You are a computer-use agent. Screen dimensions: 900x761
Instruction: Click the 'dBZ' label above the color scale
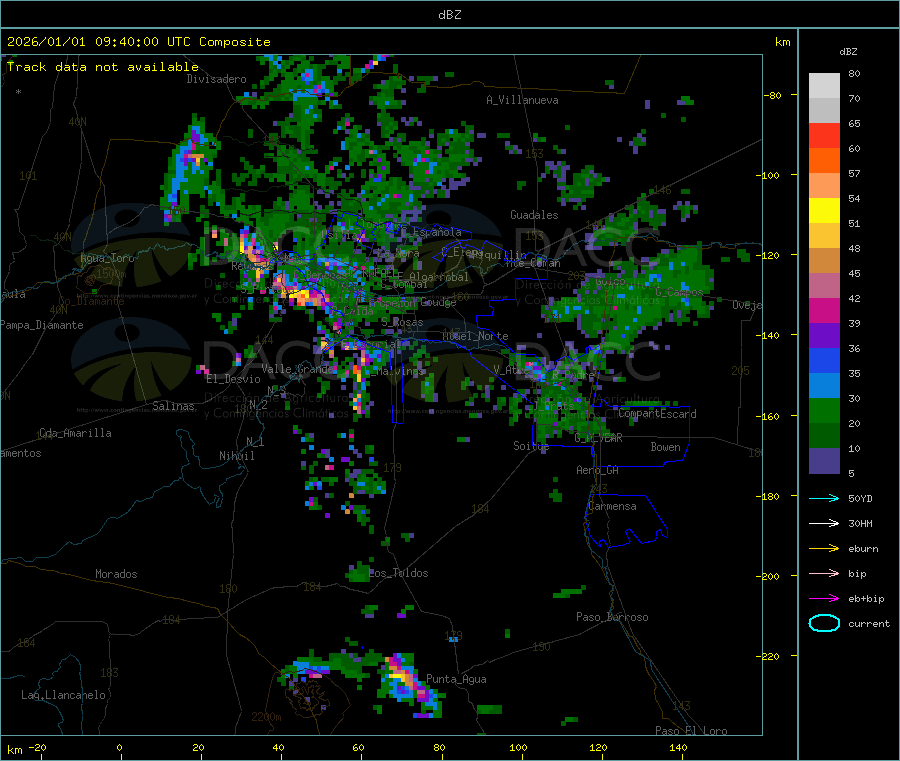pyautogui.click(x=848, y=52)
